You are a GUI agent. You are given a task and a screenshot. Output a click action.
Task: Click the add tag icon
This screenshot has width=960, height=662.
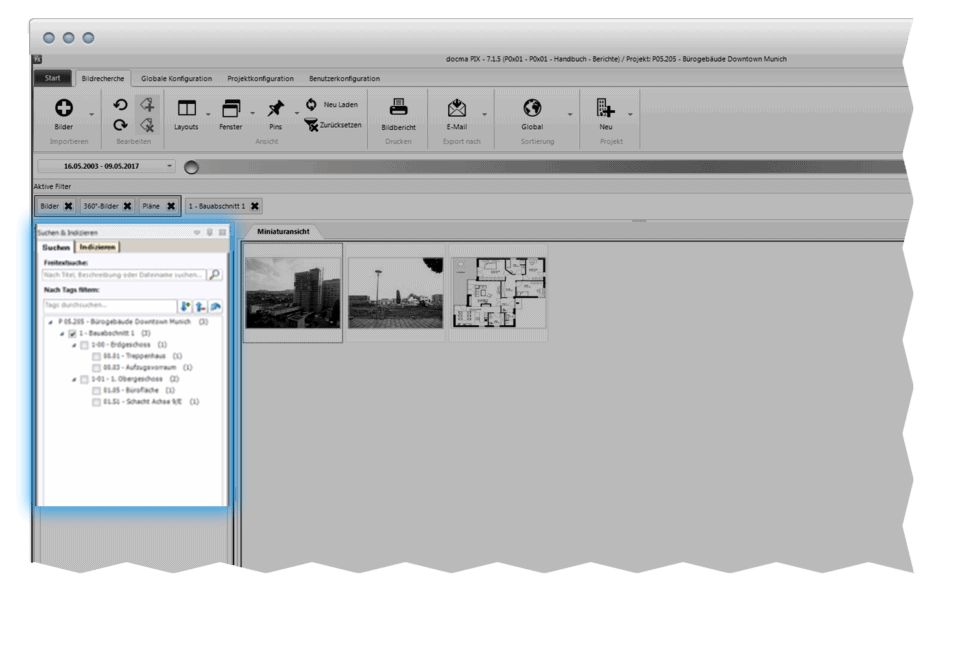(147, 105)
